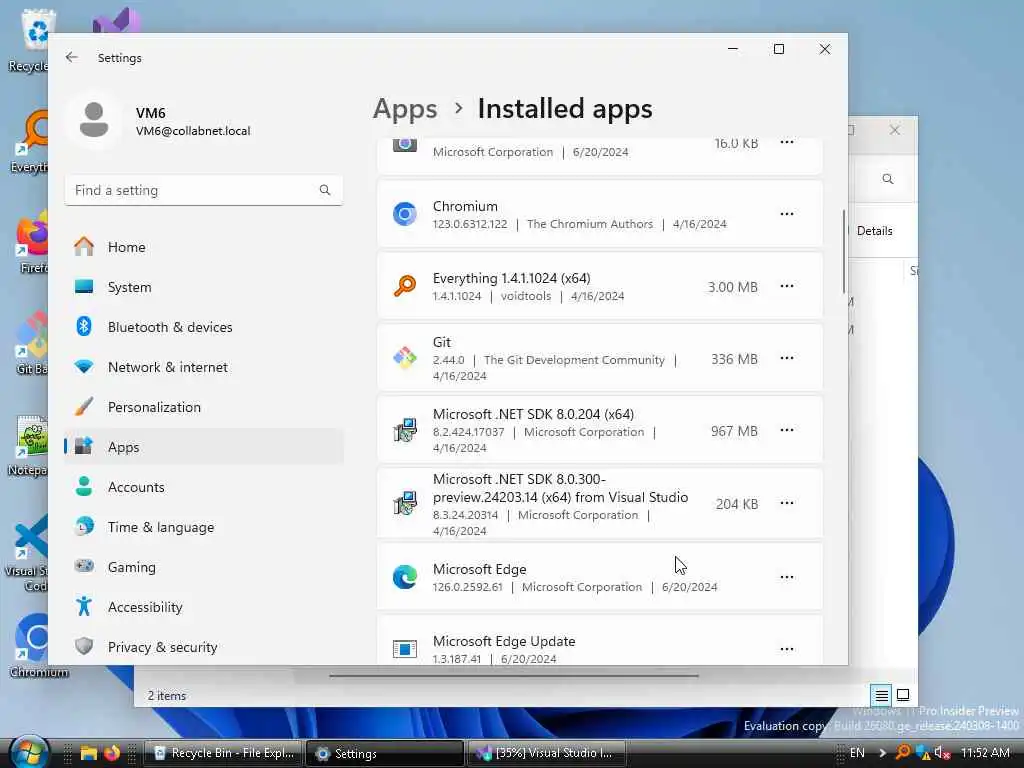
Task: Go back using the Settings back arrow
Action: click(71, 57)
